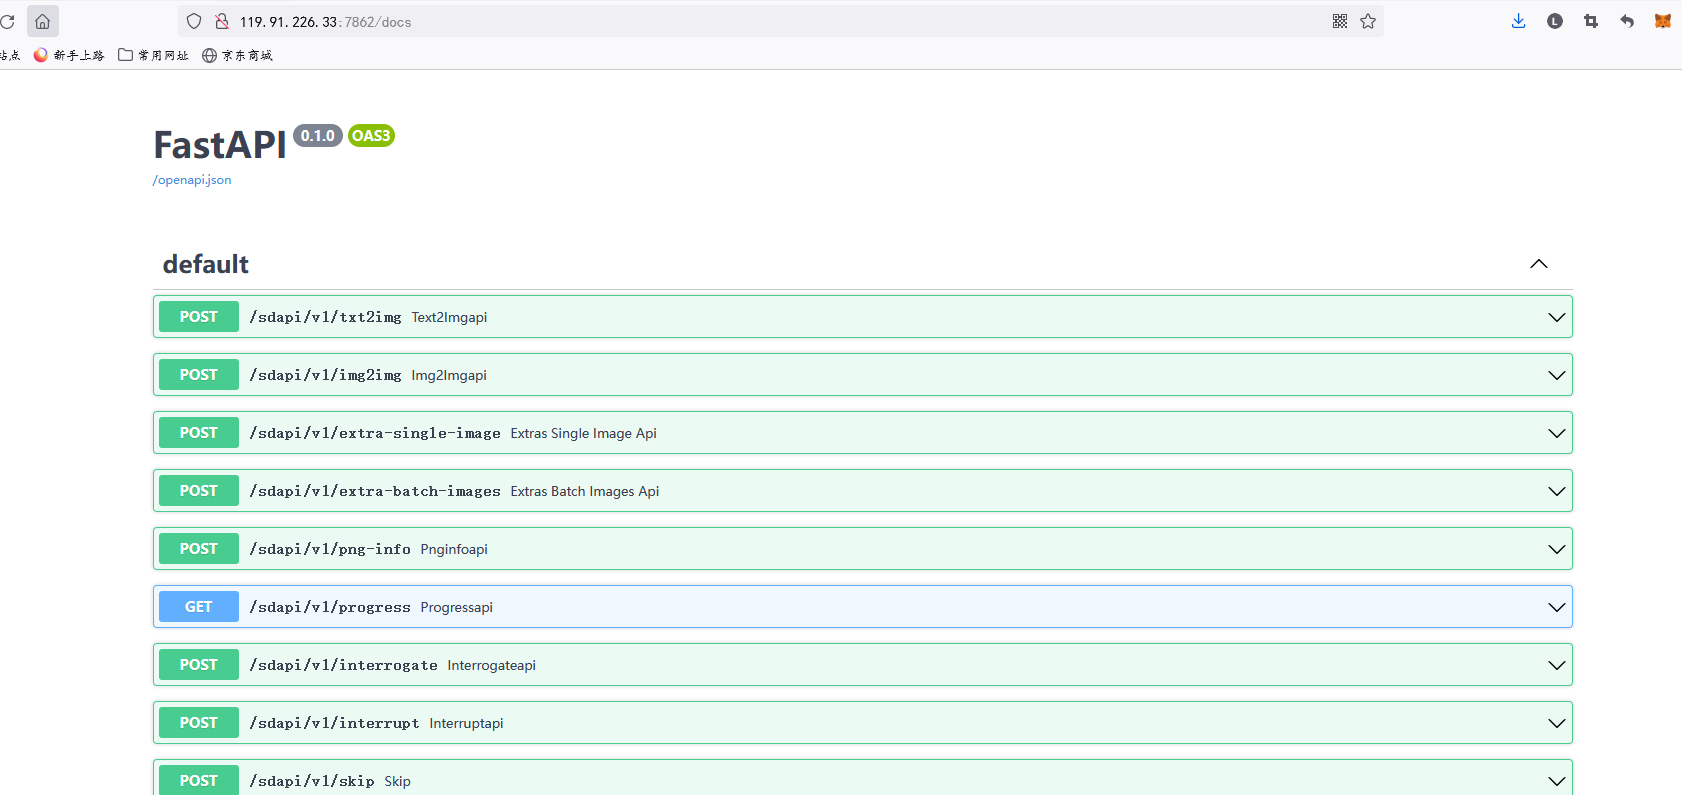This screenshot has height=795, width=1682.
Task: Click the Img2Imgapi summary text
Action: pyautogui.click(x=449, y=375)
